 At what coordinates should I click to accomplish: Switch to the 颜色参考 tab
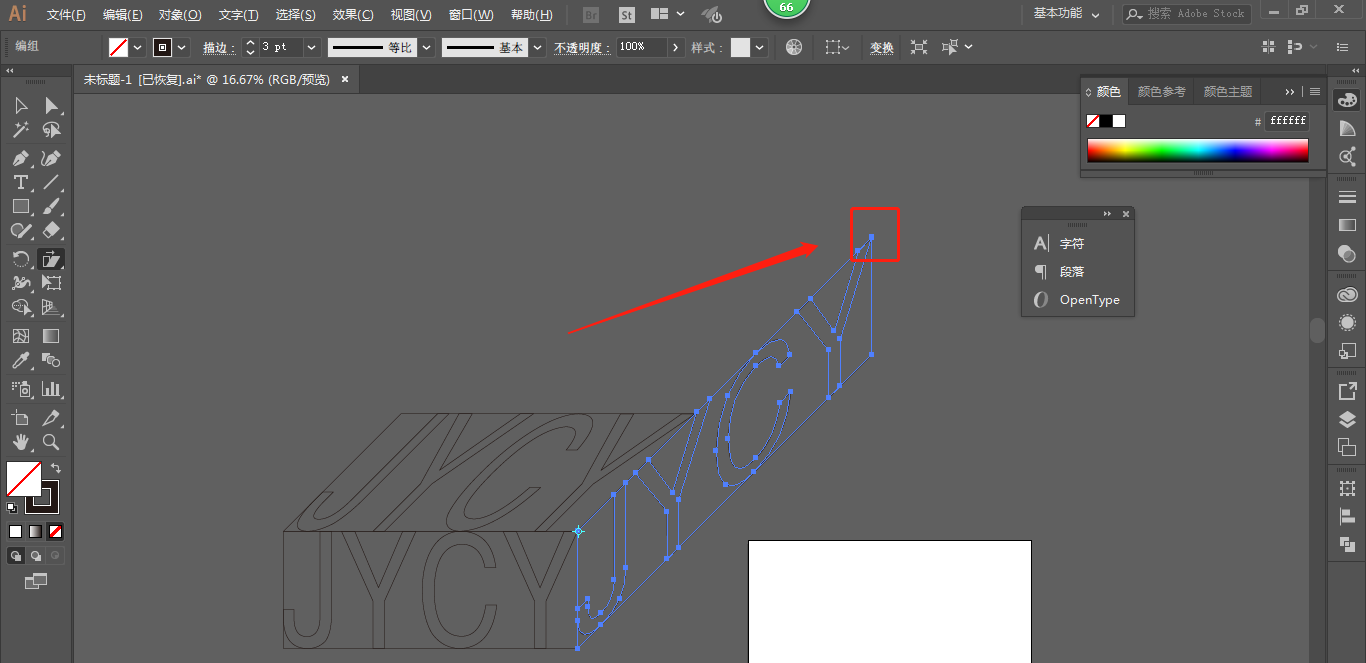click(x=1161, y=91)
